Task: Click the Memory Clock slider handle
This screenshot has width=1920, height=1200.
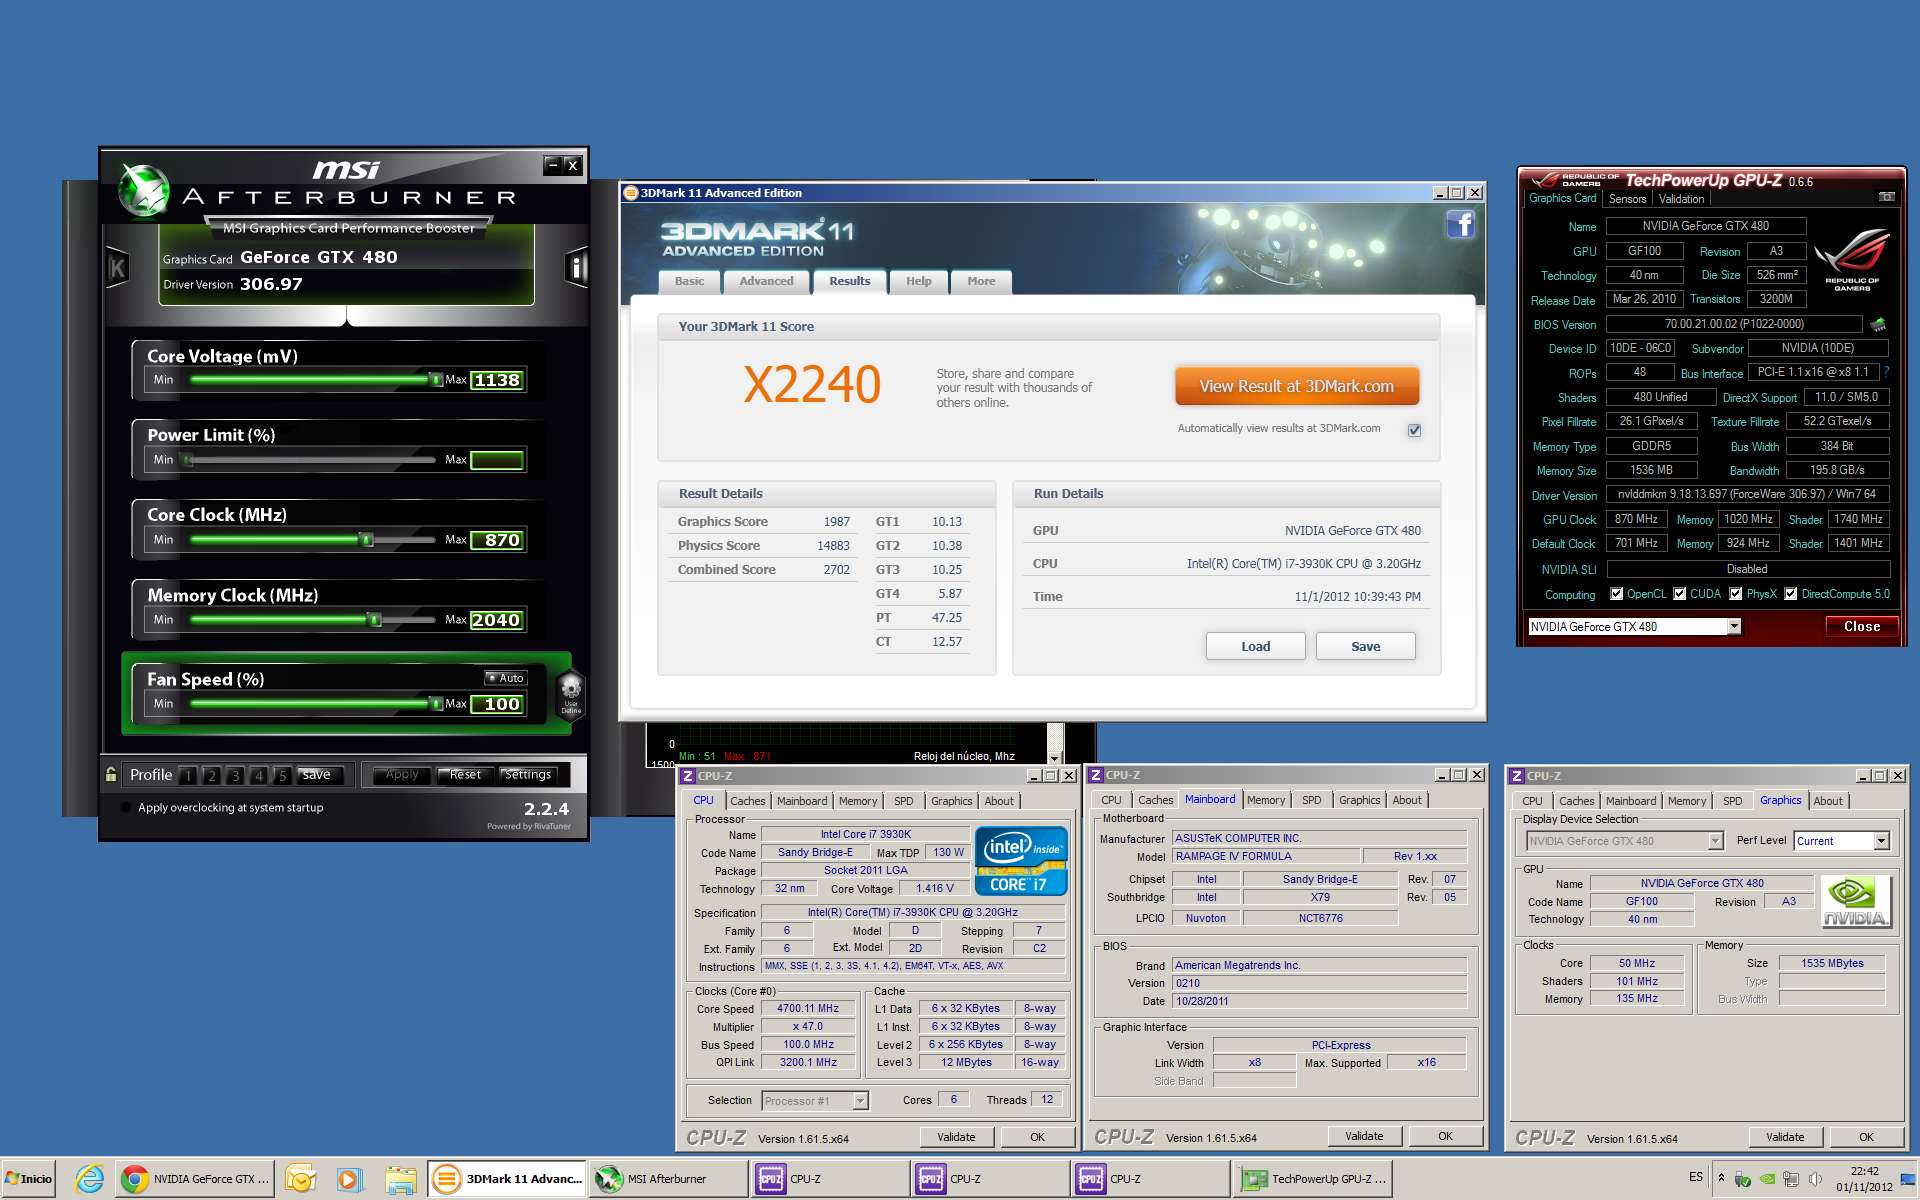Action: coord(374,620)
